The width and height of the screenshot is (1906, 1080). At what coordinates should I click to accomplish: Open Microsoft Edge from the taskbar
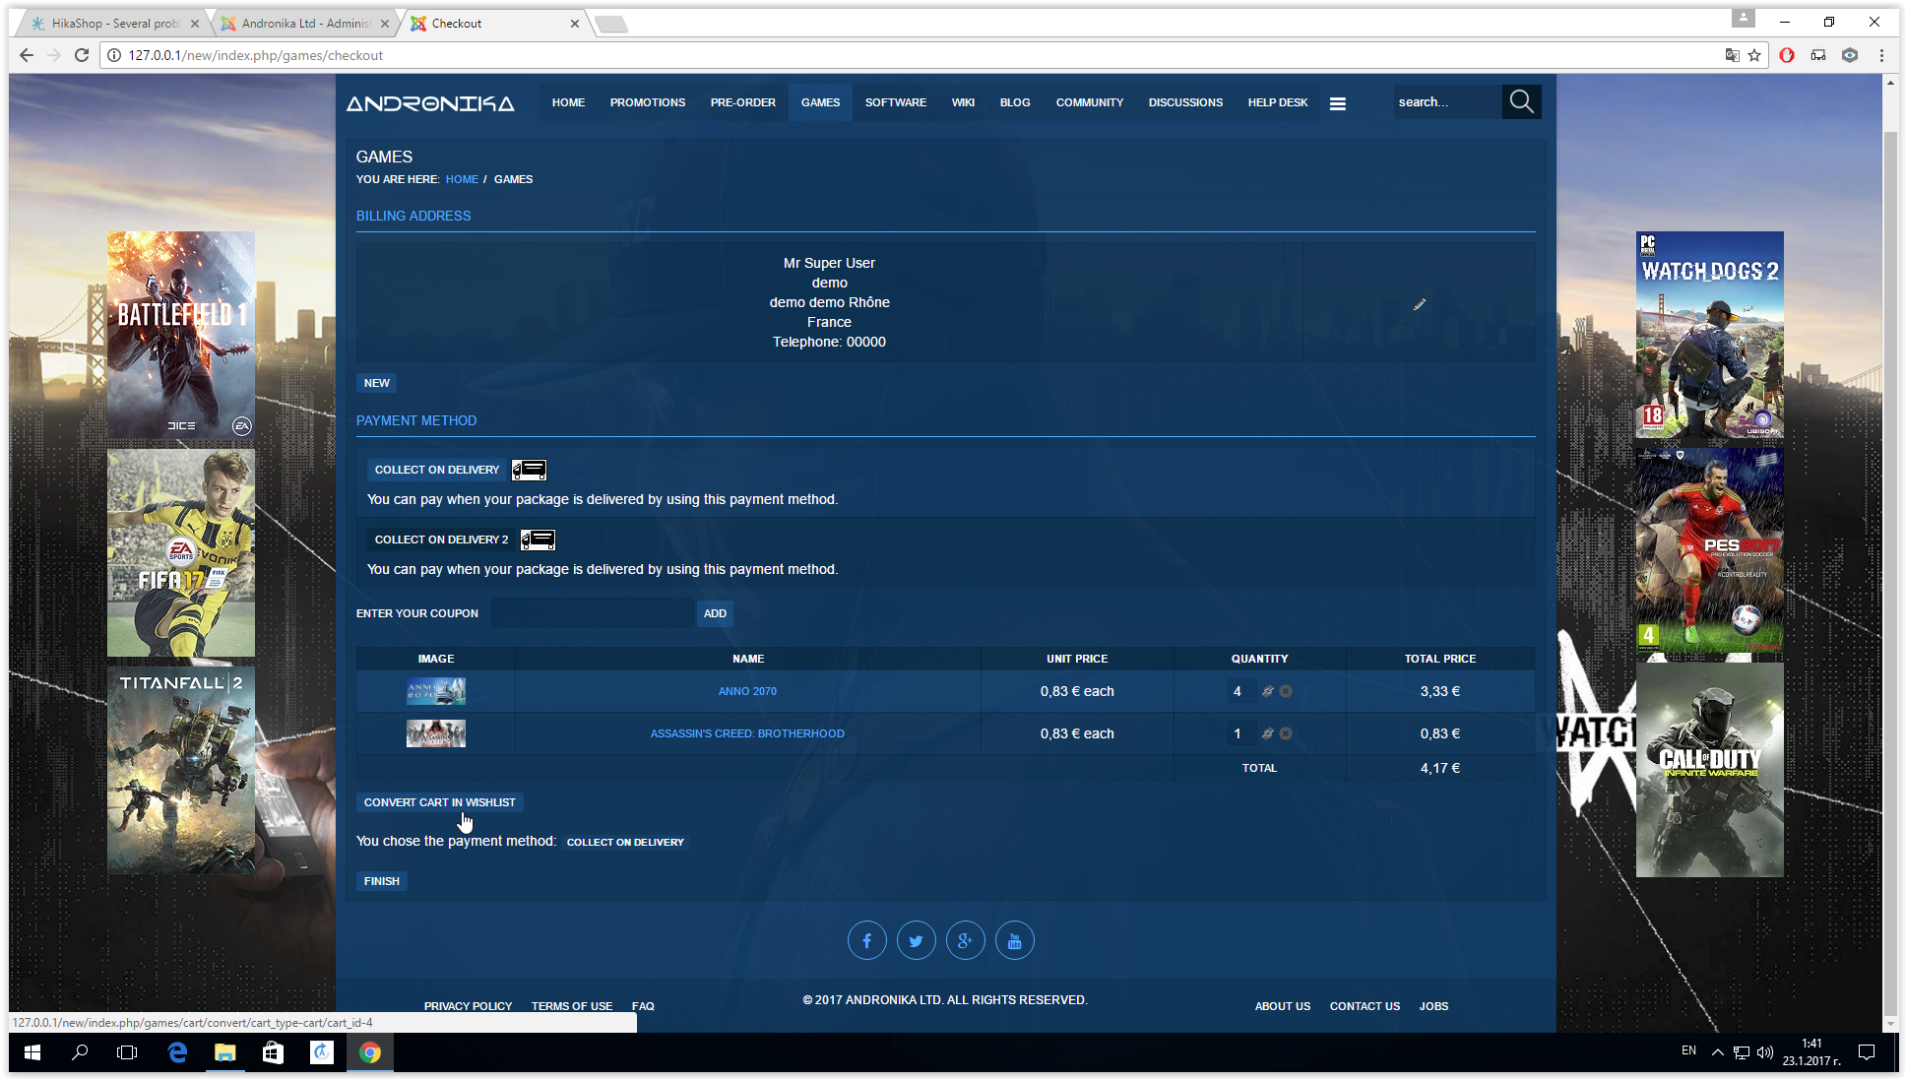click(x=177, y=1053)
